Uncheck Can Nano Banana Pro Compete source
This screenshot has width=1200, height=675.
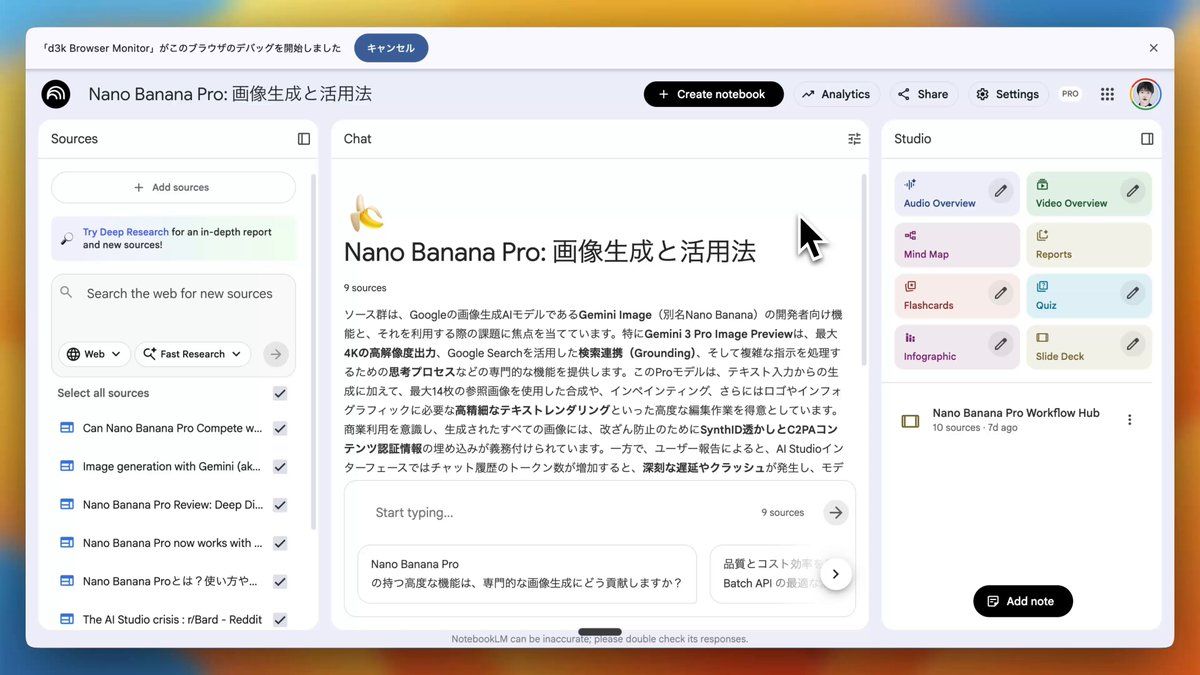pyautogui.click(x=280, y=428)
